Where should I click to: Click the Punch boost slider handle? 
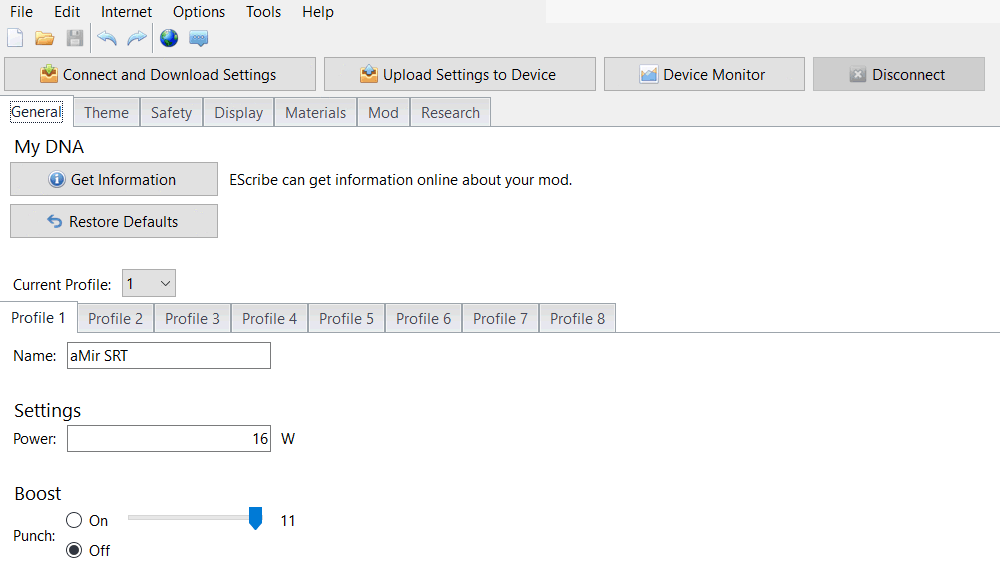pyautogui.click(x=255, y=518)
